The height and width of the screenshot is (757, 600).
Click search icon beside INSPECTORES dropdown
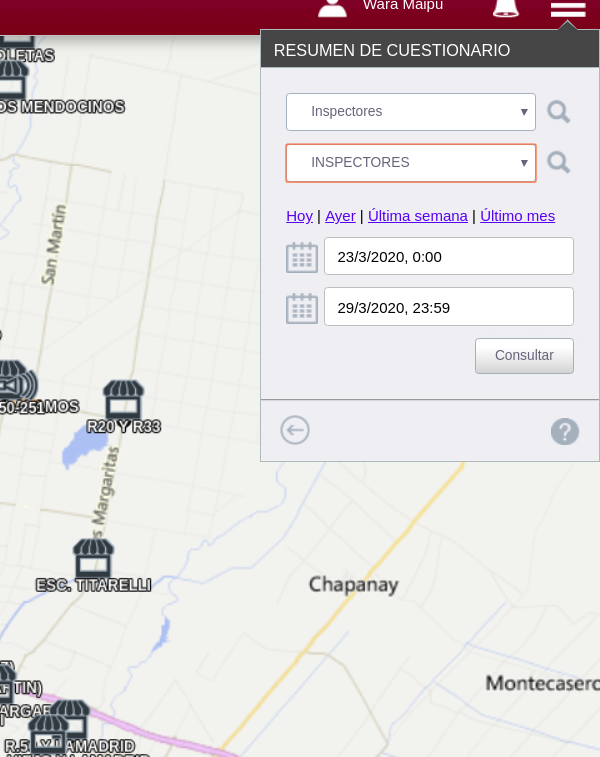click(559, 163)
